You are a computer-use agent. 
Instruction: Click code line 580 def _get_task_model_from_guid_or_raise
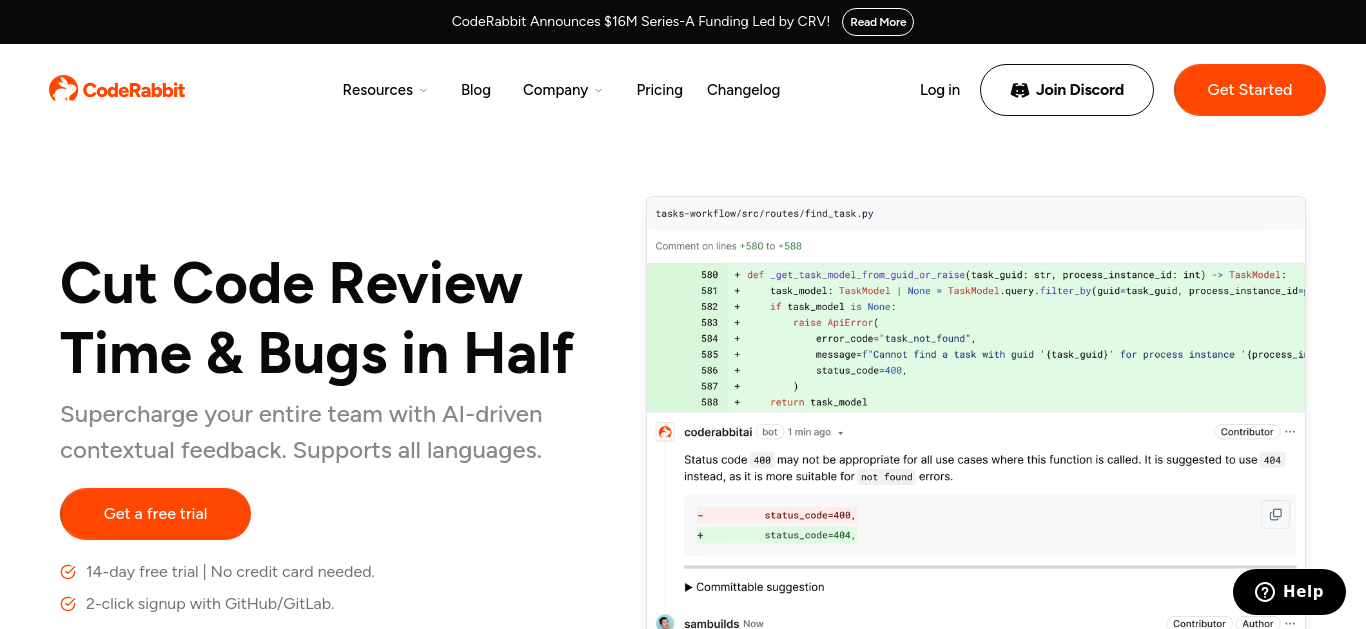tap(976, 274)
